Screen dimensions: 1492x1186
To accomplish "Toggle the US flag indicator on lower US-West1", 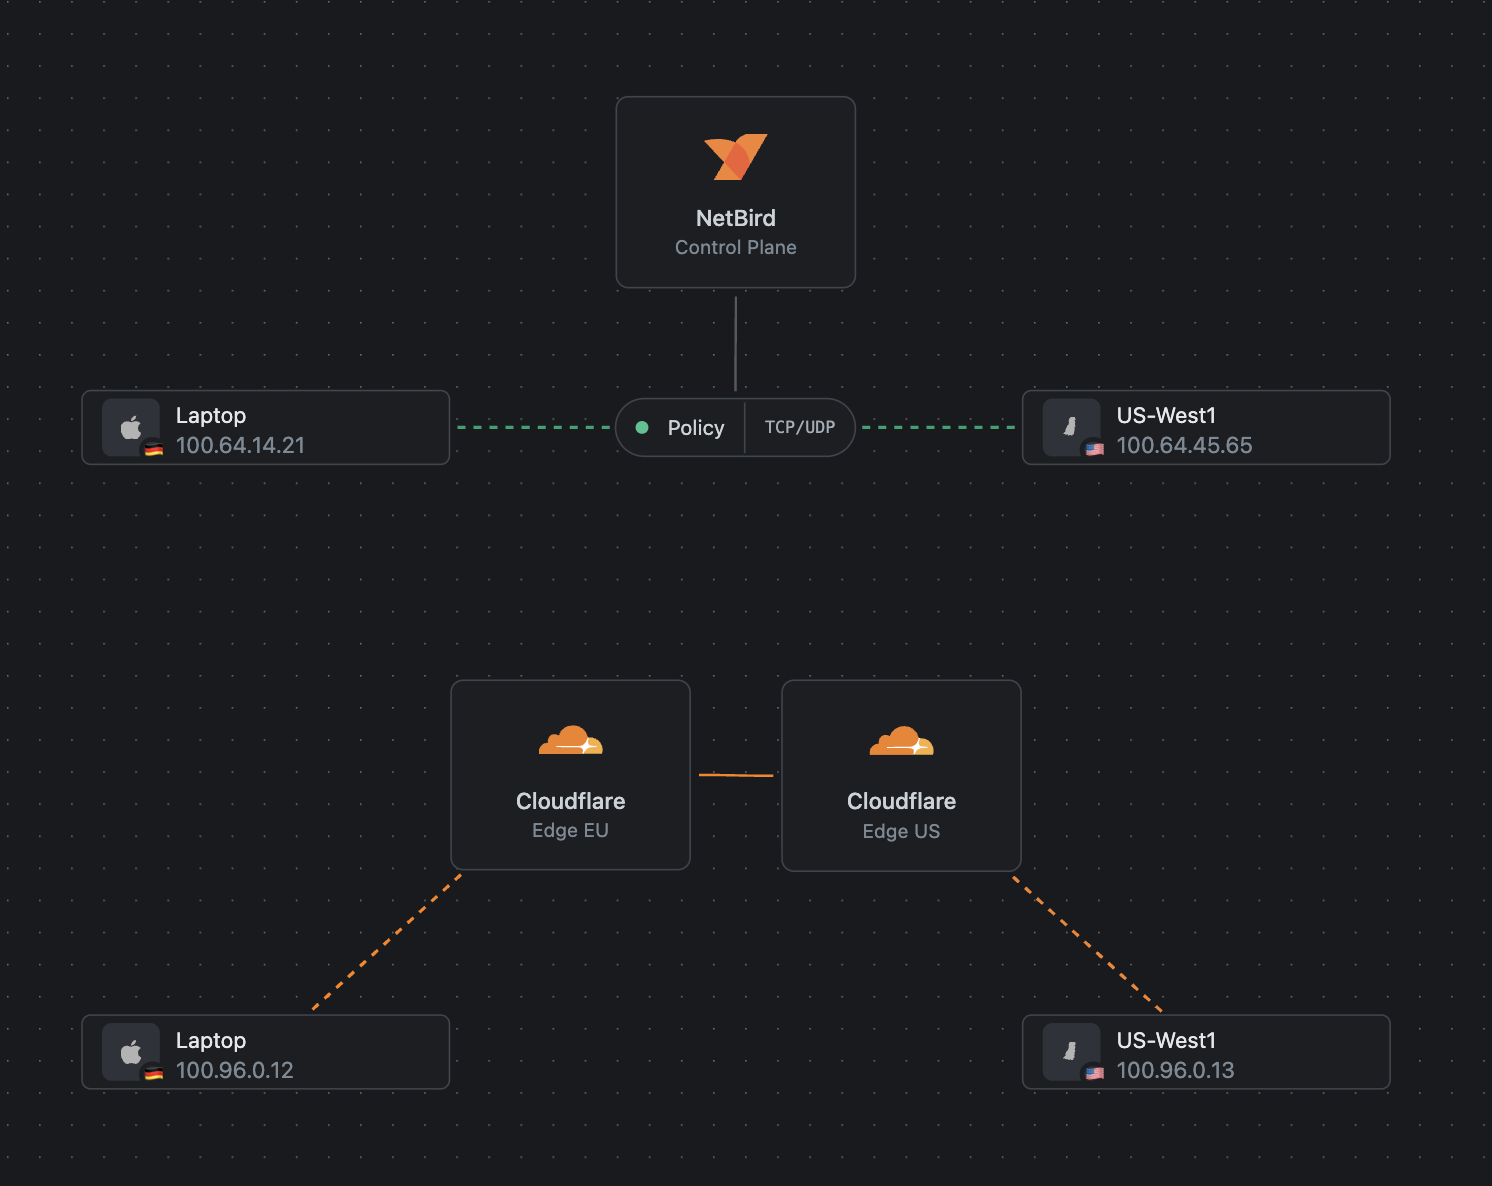I will point(1095,1075).
